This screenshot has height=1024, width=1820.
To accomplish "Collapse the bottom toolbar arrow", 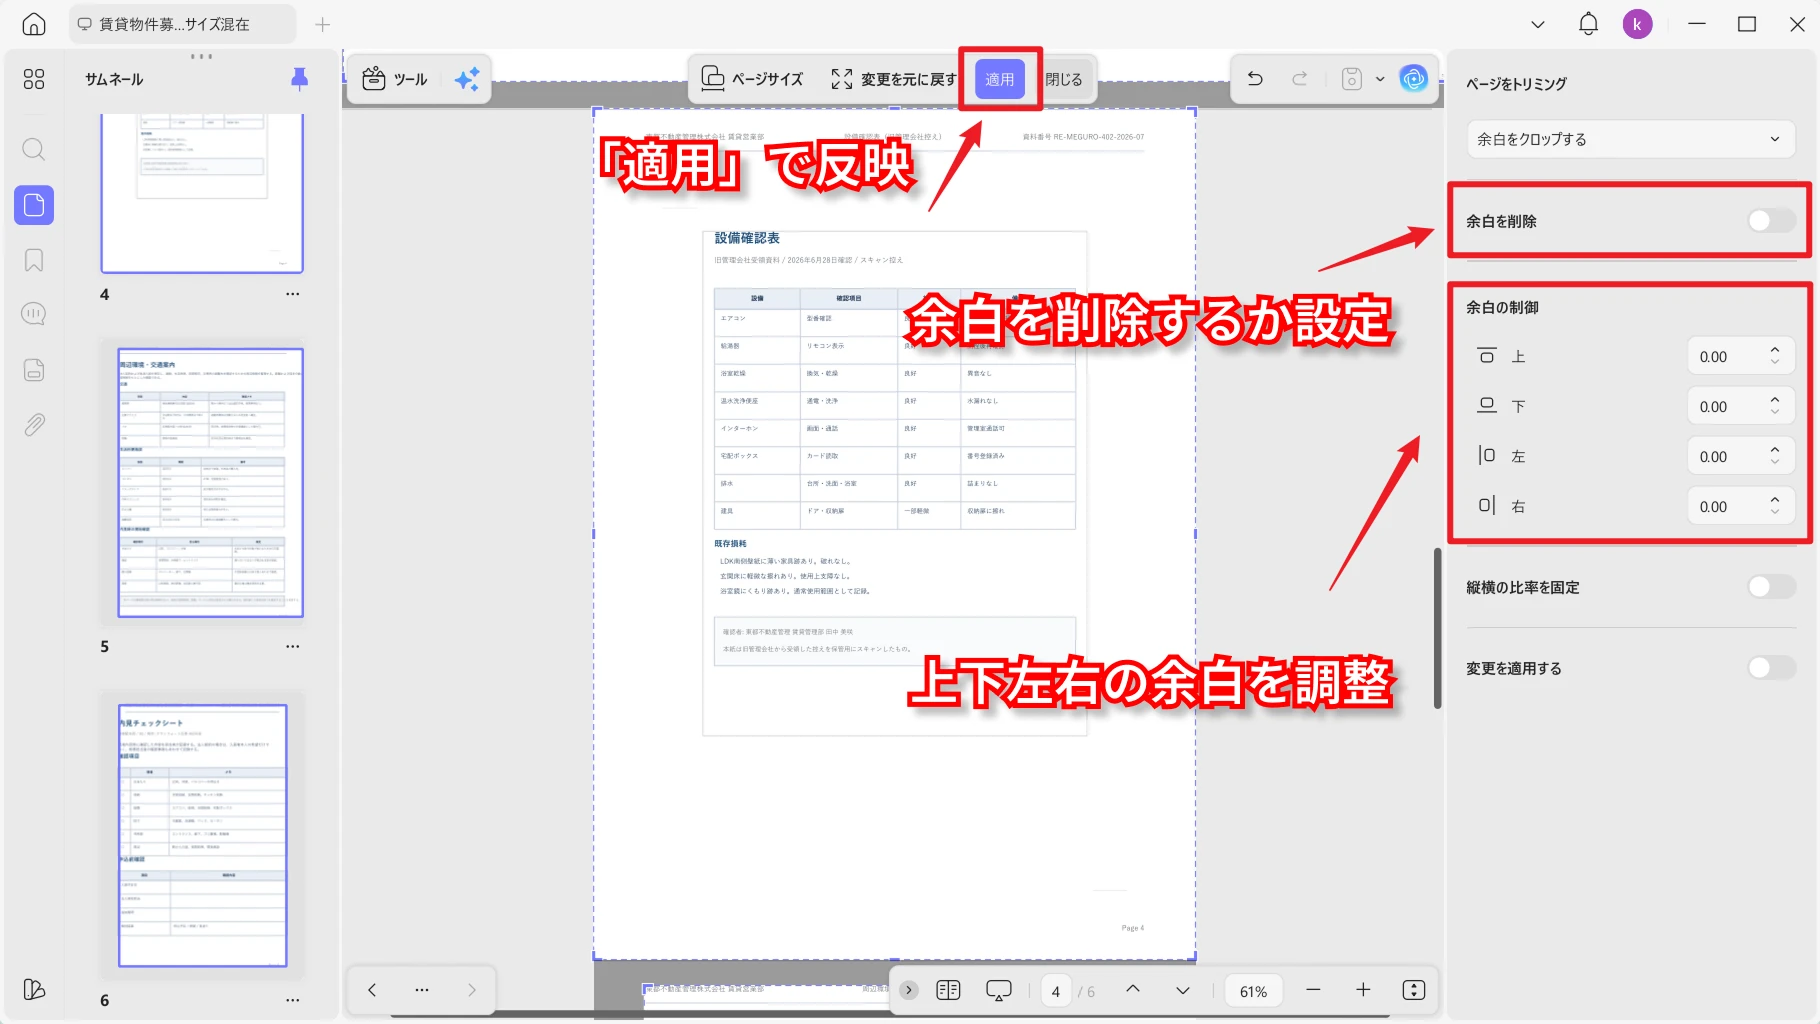I will (909, 990).
